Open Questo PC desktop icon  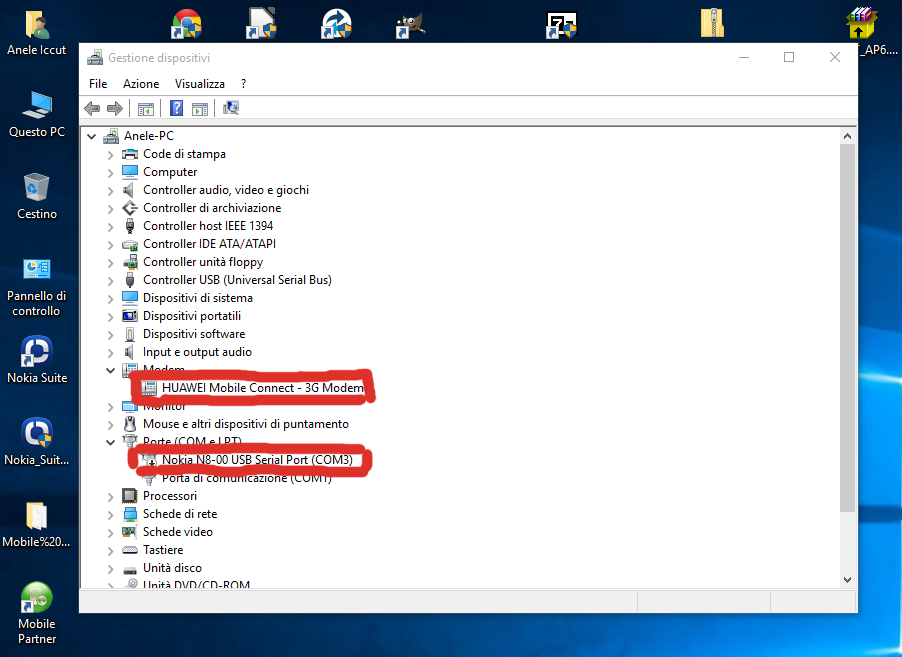tap(37, 114)
